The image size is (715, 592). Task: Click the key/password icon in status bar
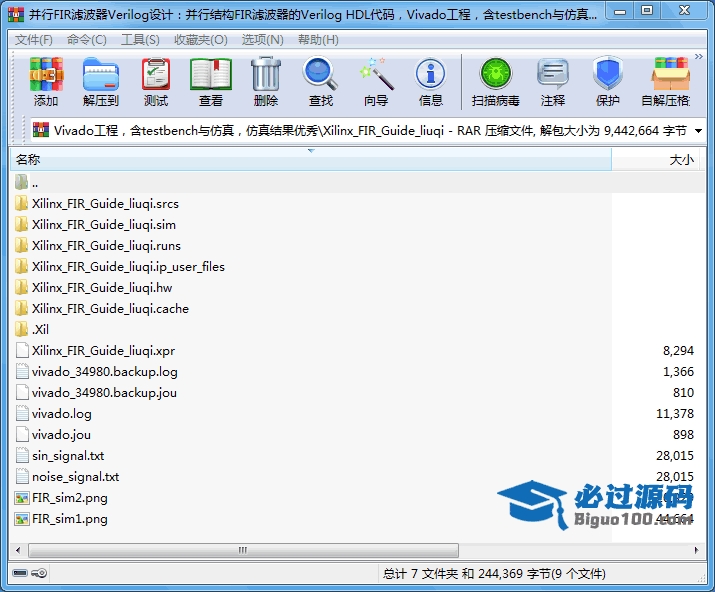(x=39, y=573)
